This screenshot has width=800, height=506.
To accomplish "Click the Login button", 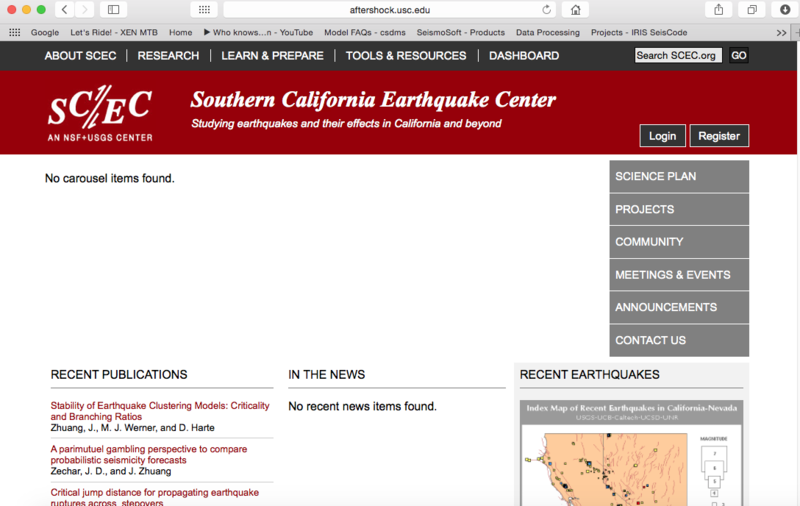I will (x=662, y=136).
